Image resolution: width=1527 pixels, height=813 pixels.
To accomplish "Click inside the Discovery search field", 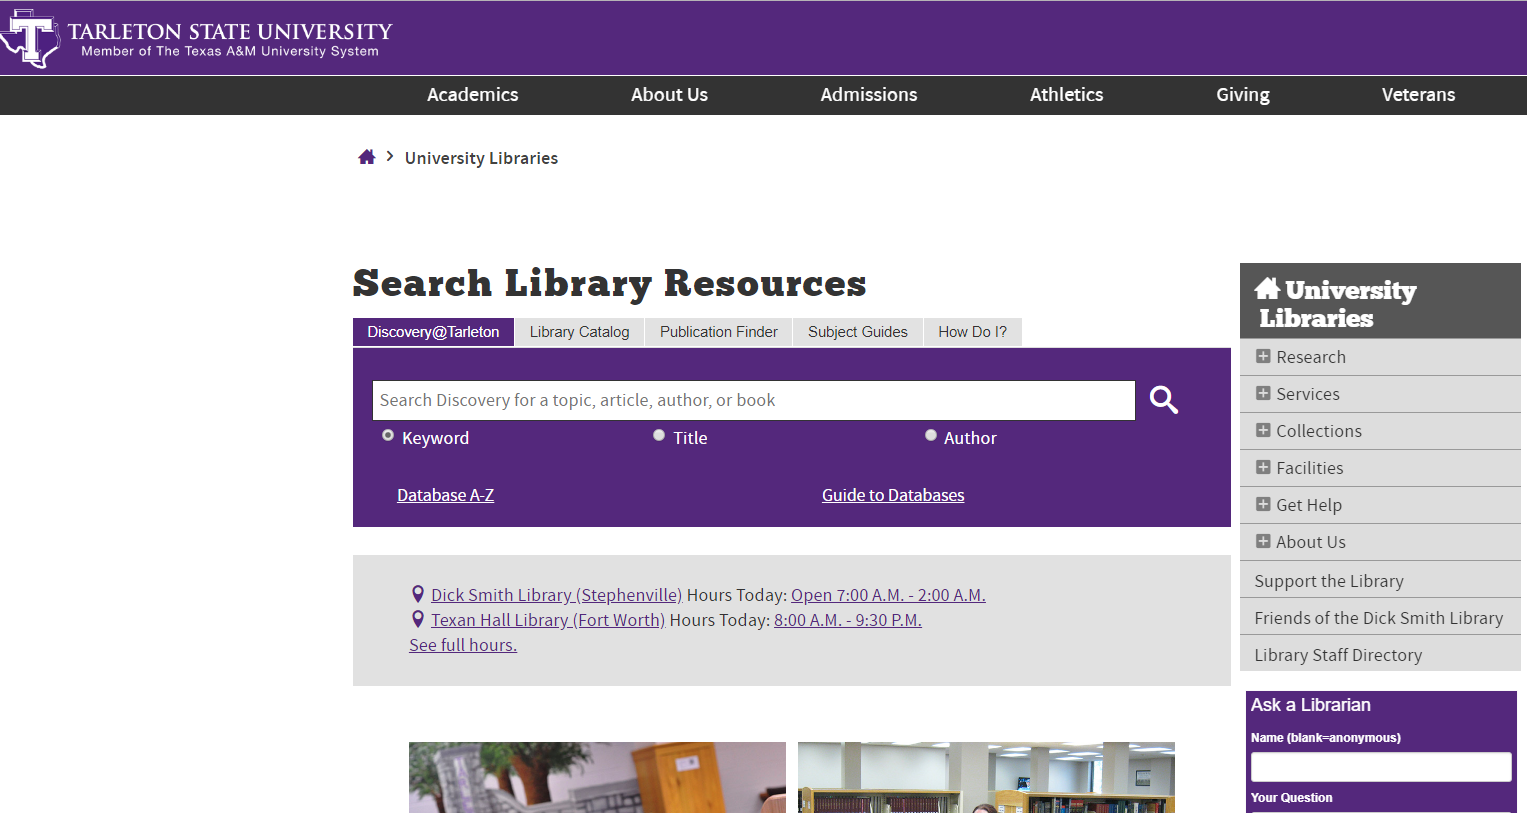I will 753,400.
